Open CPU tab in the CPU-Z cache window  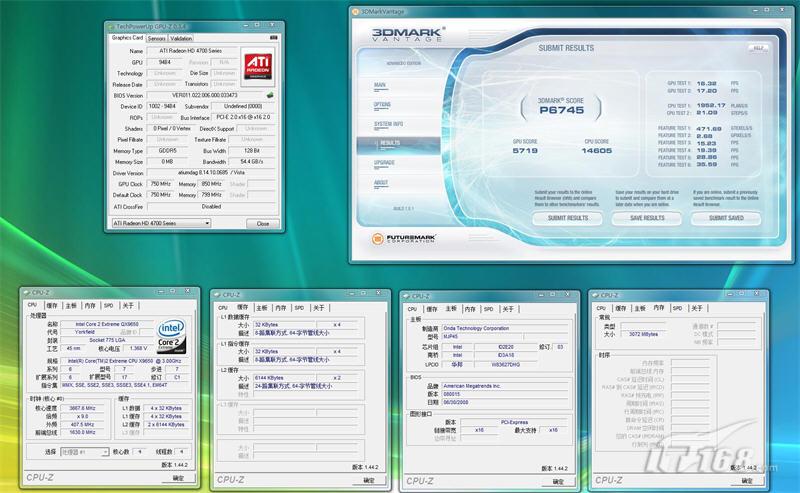coord(223,307)
